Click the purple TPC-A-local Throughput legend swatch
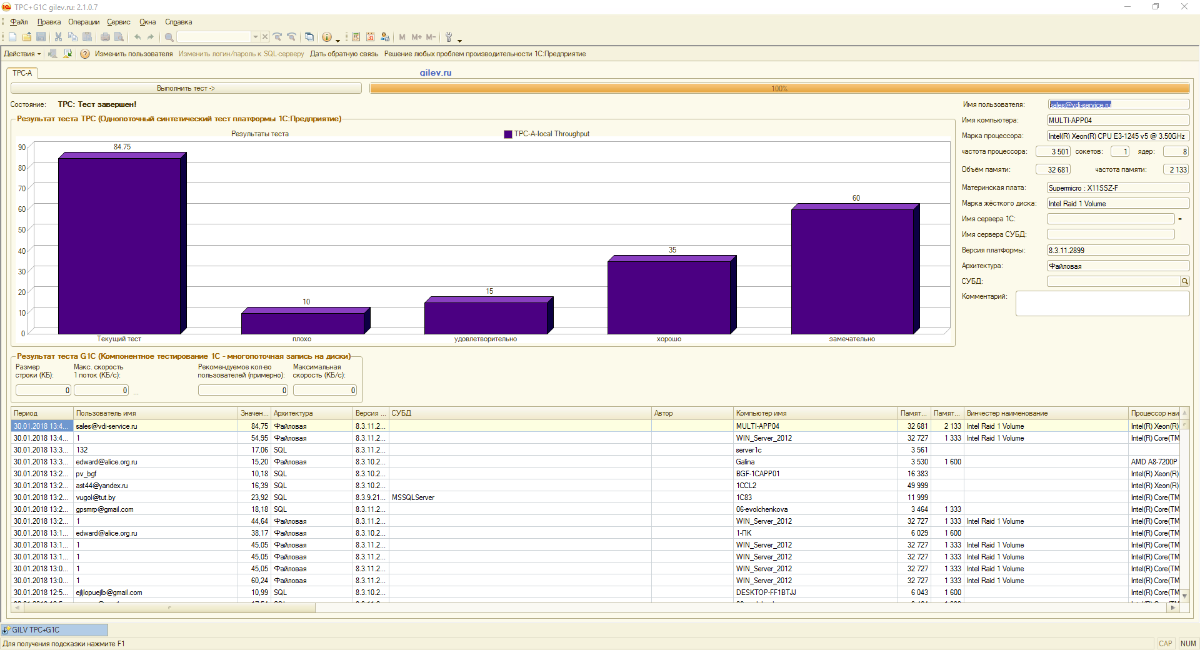Screen dimensions: 1200x650 click(508, 133)
